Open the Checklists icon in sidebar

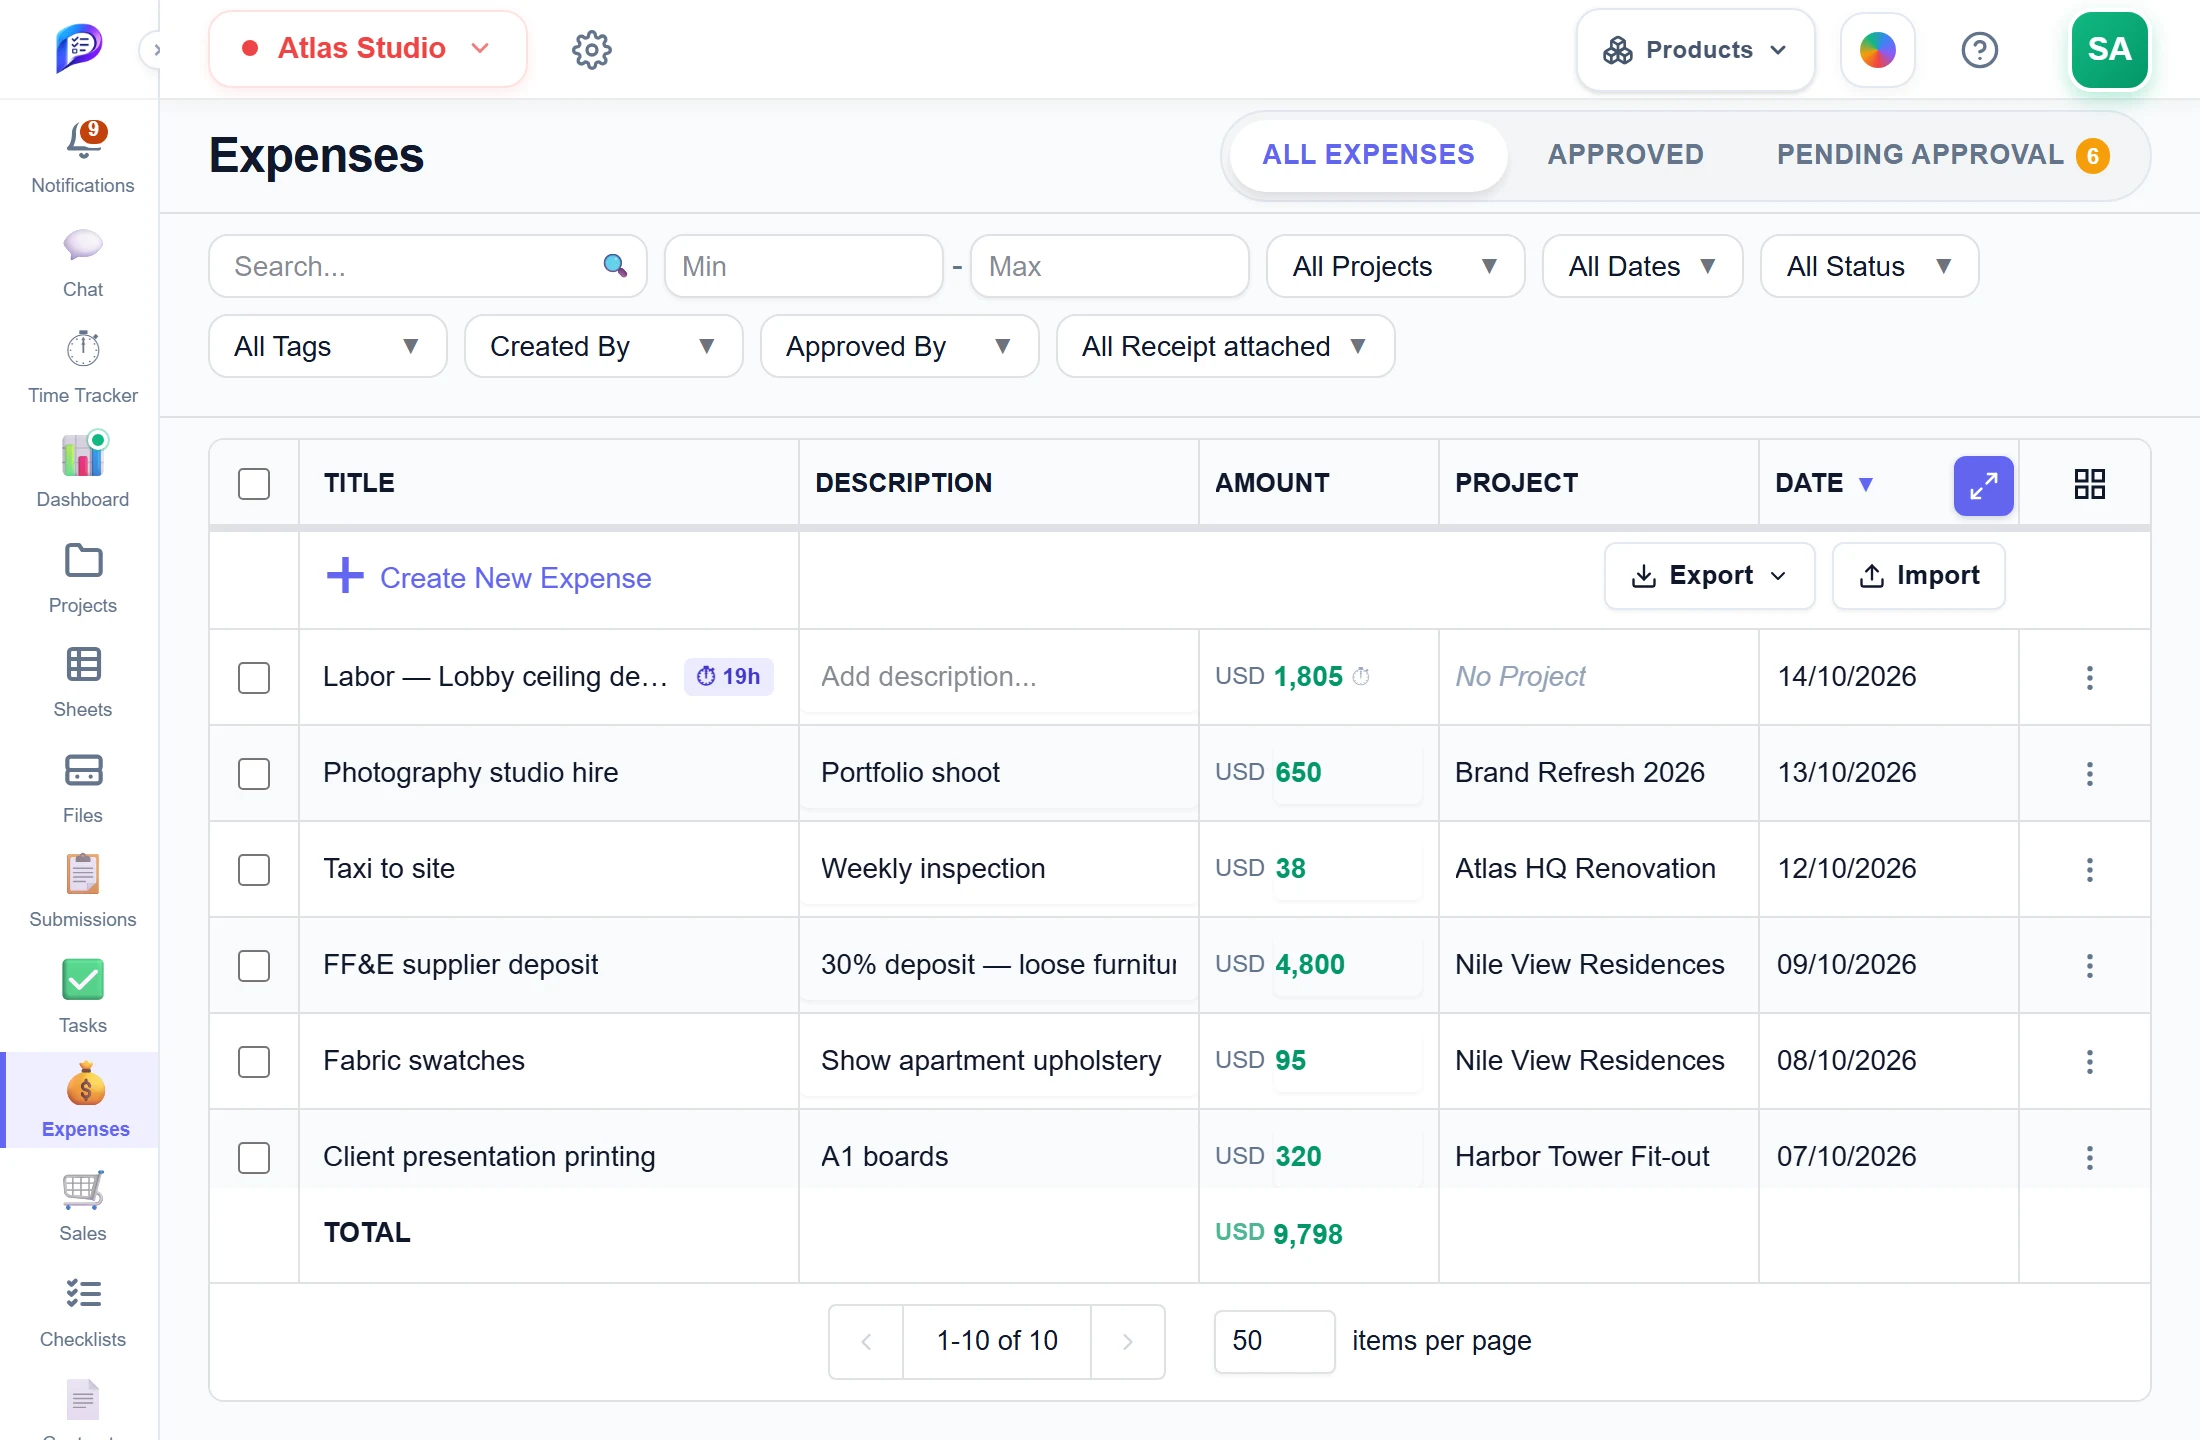point(83,1294)
